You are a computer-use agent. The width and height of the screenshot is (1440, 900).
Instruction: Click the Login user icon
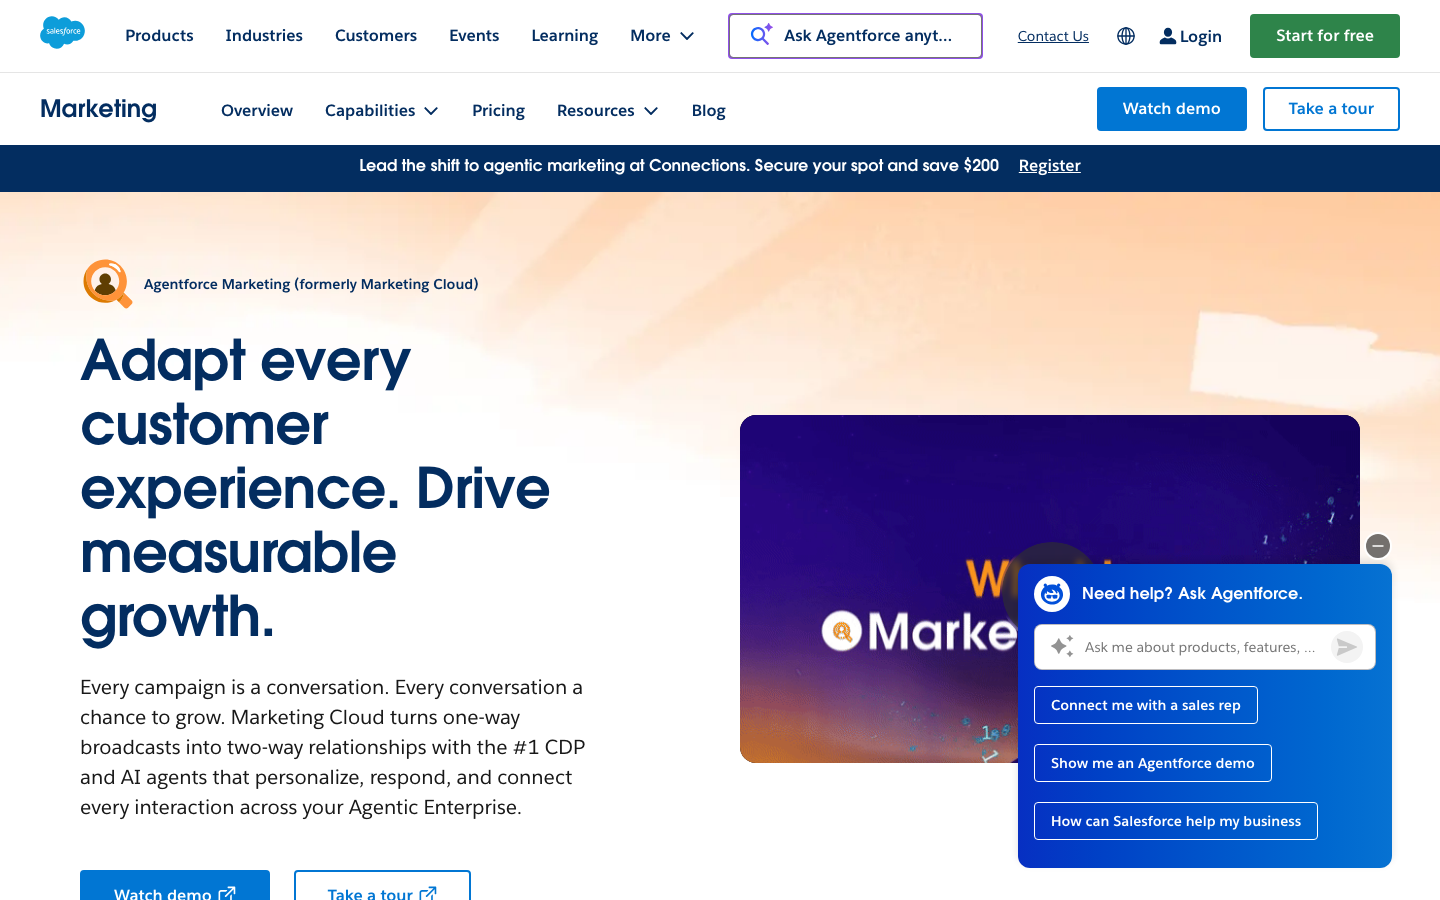[x=1167, y=36]
